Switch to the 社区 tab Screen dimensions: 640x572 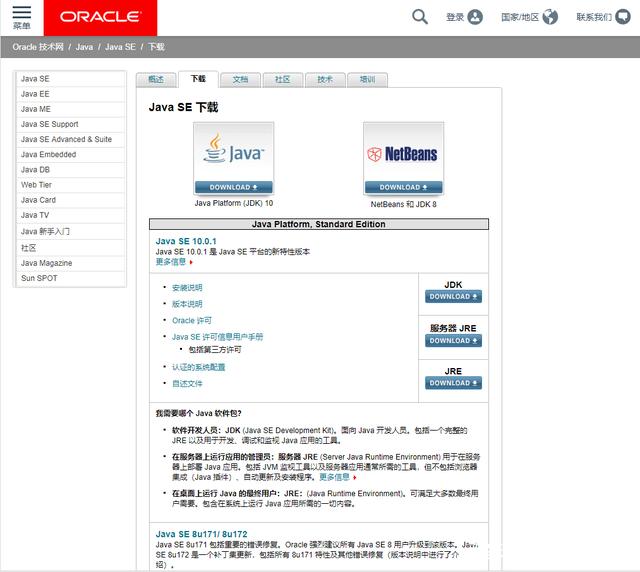click(282, 80)
